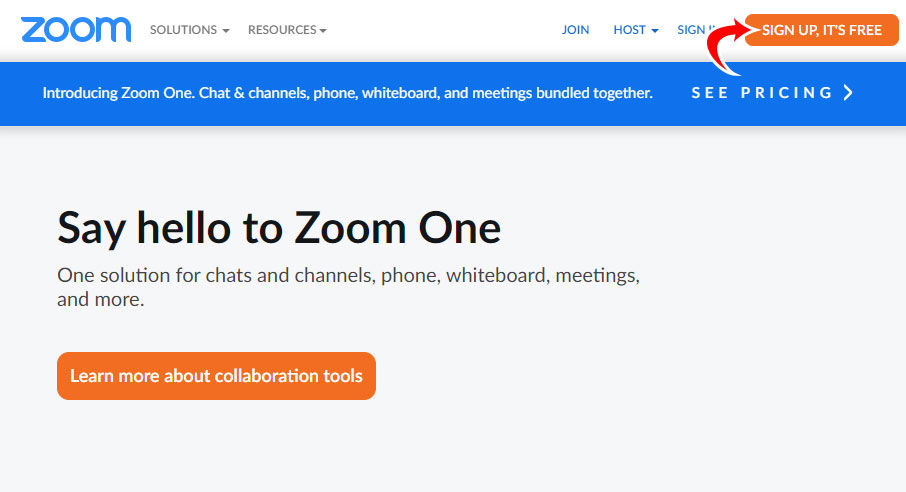Click the Say hello to Zoom One heading
Viewport: 906px width, 492px height.
pyautogui.click(x=279, y=228)
